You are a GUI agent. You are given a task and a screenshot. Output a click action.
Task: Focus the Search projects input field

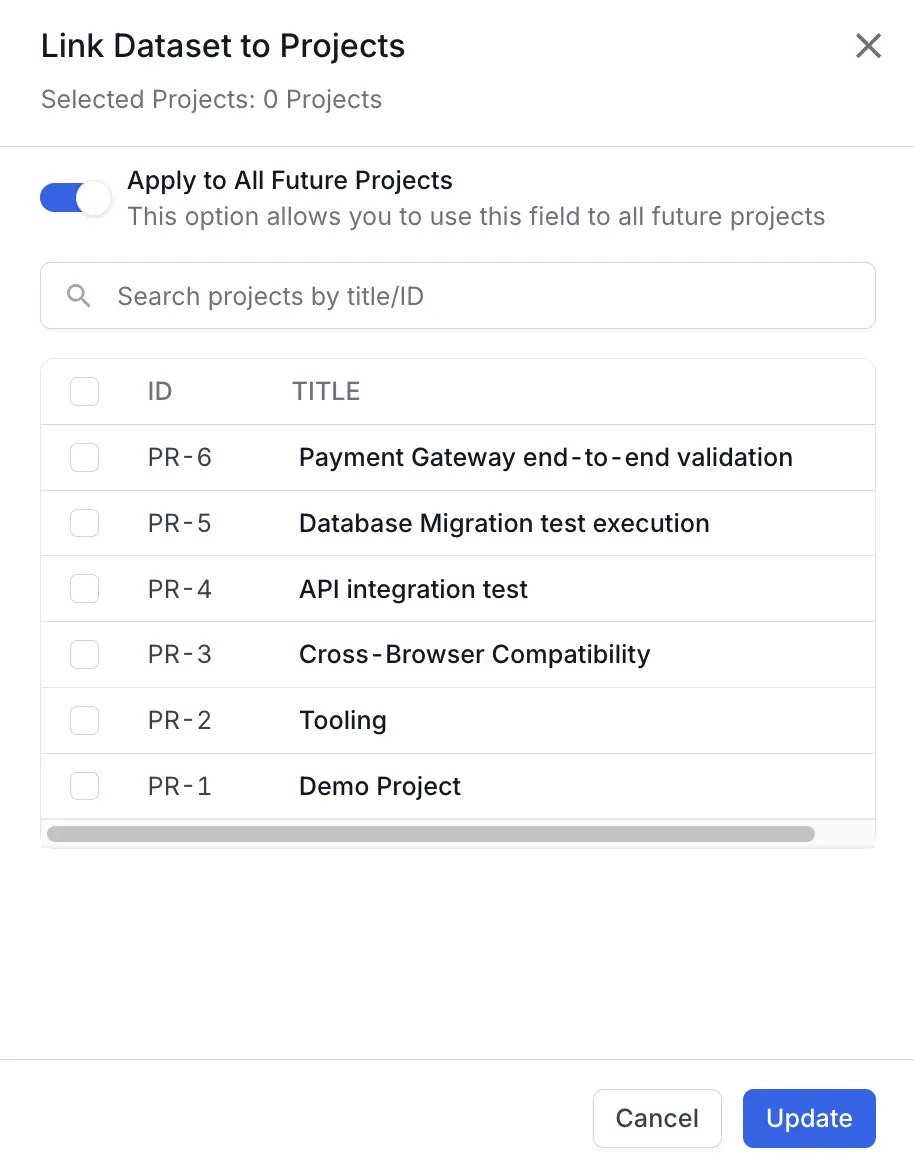[x=480, y=296]
